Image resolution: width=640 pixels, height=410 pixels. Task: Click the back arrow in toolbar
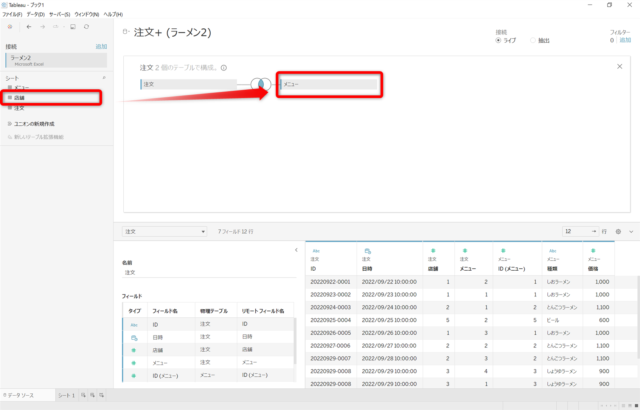(x=29, y=27)
